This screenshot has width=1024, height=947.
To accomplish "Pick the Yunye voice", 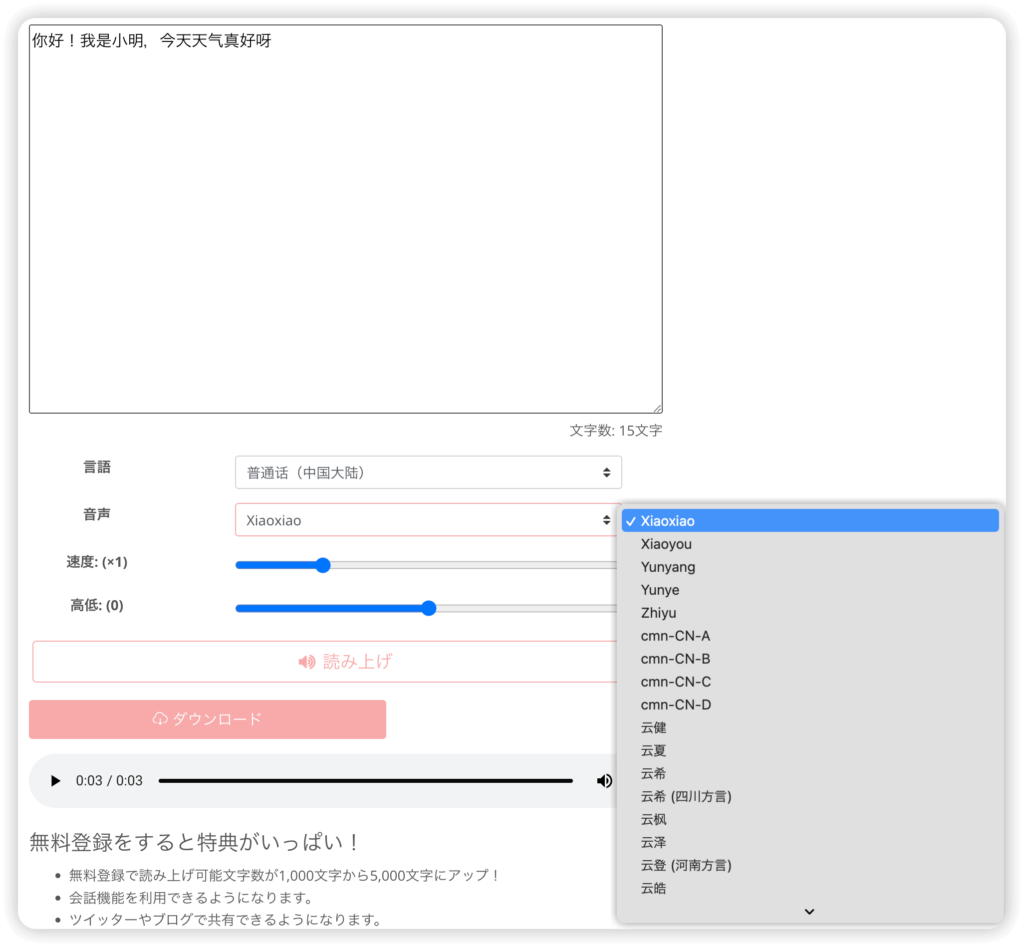I will [660, 590].
